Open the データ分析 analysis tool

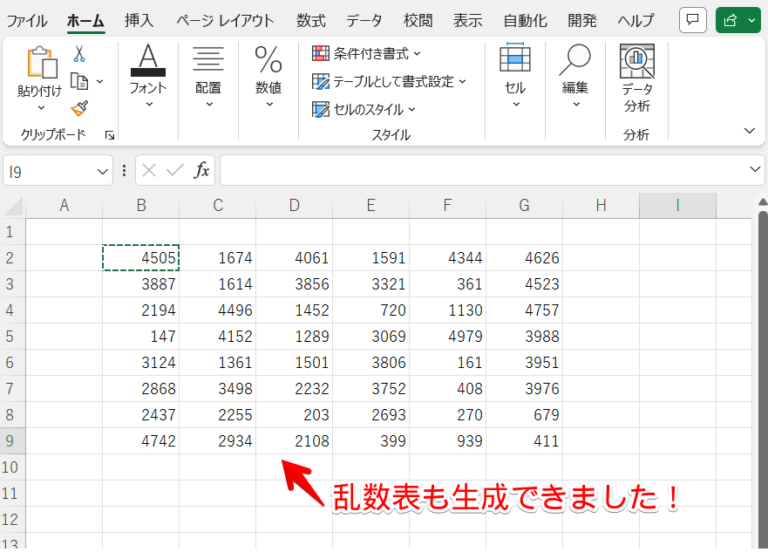(637, 78)
